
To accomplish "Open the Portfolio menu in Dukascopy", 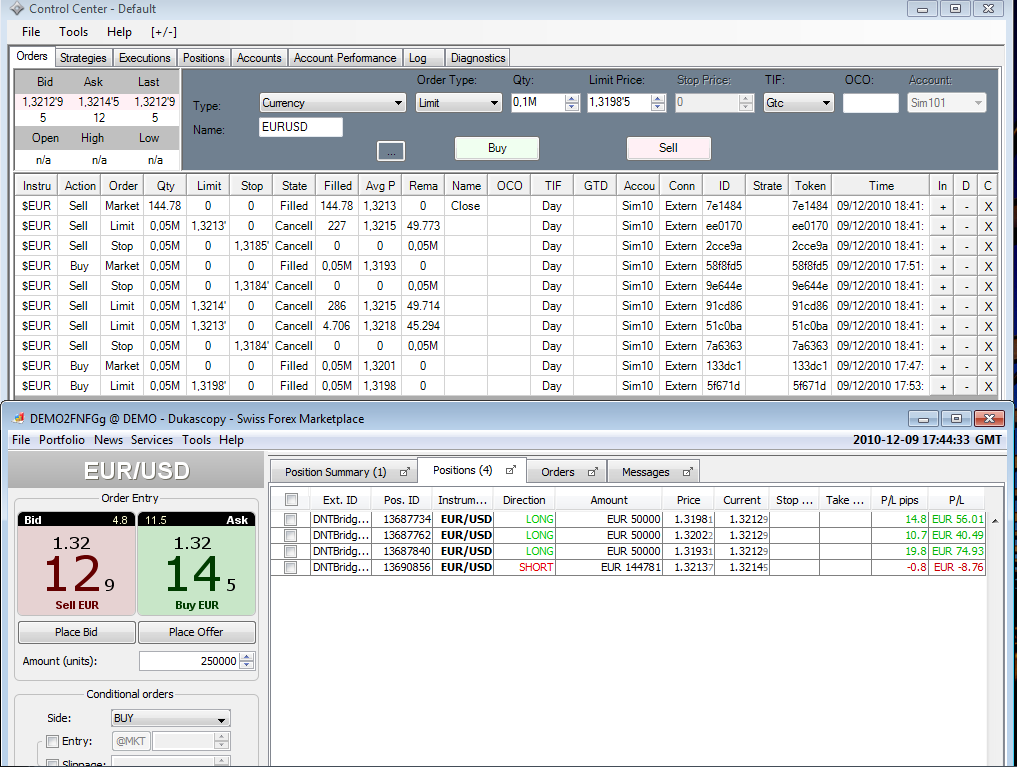I will coord(62,440).
